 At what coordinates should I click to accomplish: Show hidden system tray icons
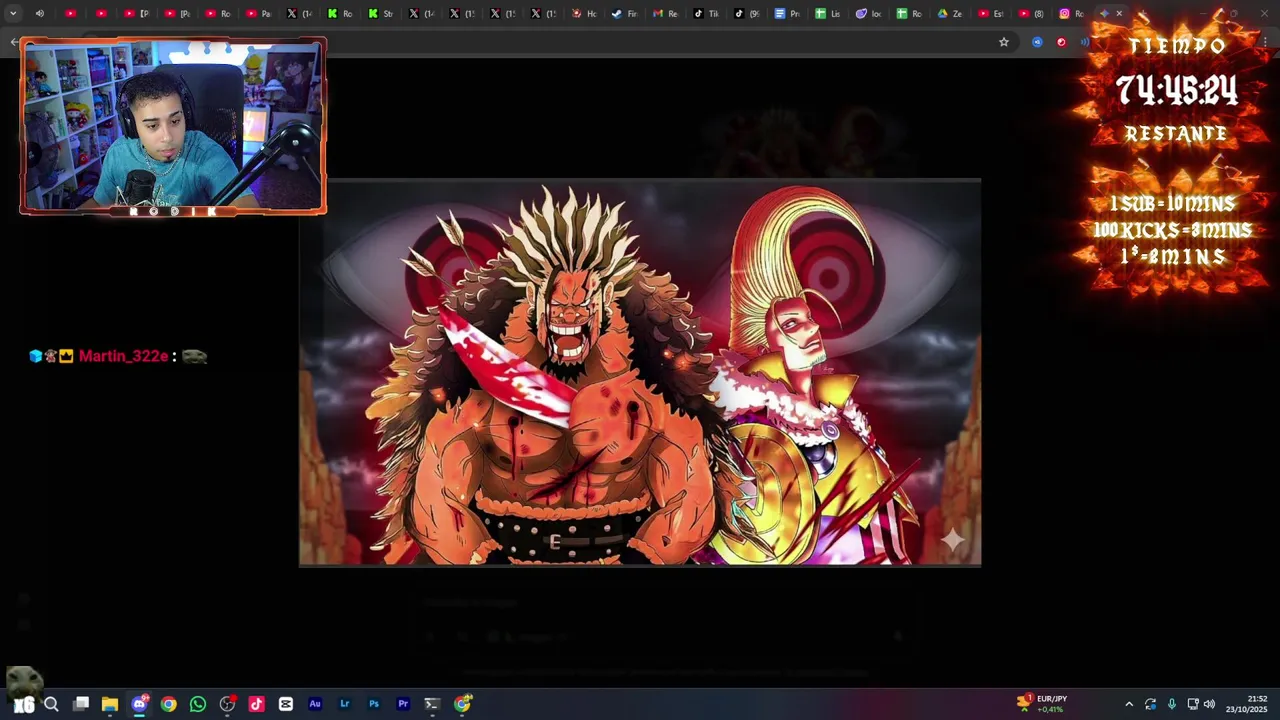coord(1129,704)
